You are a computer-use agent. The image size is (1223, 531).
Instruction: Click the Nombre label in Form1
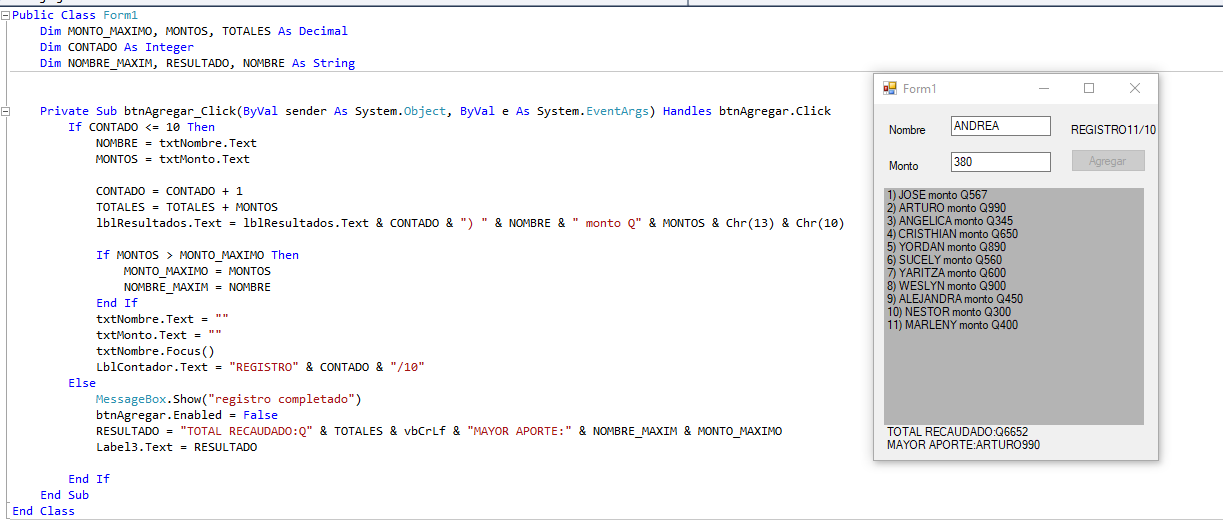pyautogui.click(x=907, y=130)
